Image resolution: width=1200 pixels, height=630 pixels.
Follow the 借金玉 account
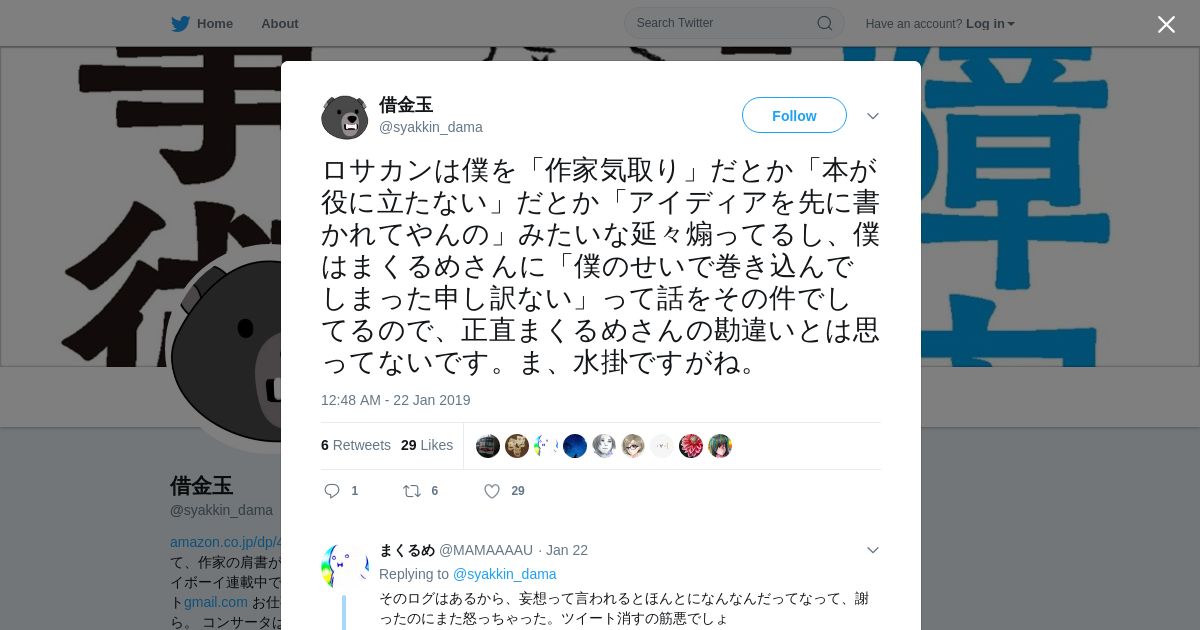coord(794,115)
